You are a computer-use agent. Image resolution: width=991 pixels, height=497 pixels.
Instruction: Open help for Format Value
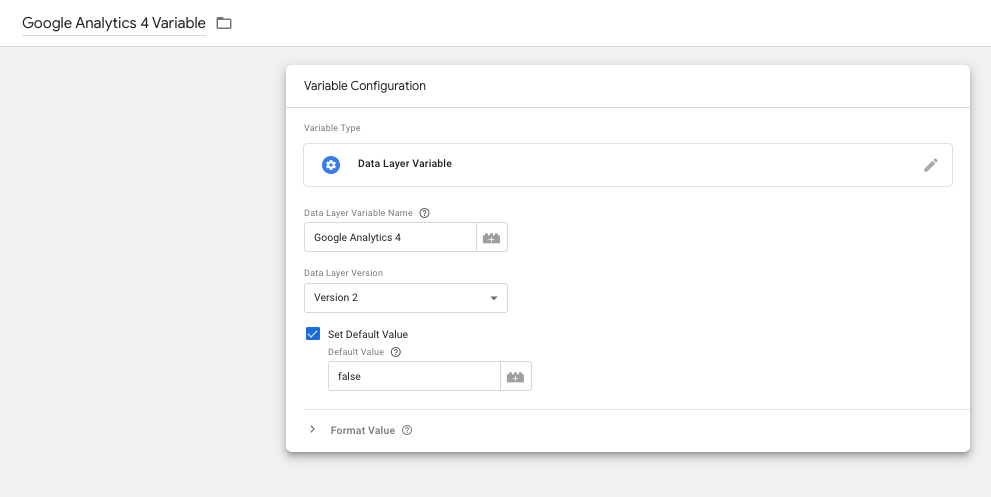point(407,430)
